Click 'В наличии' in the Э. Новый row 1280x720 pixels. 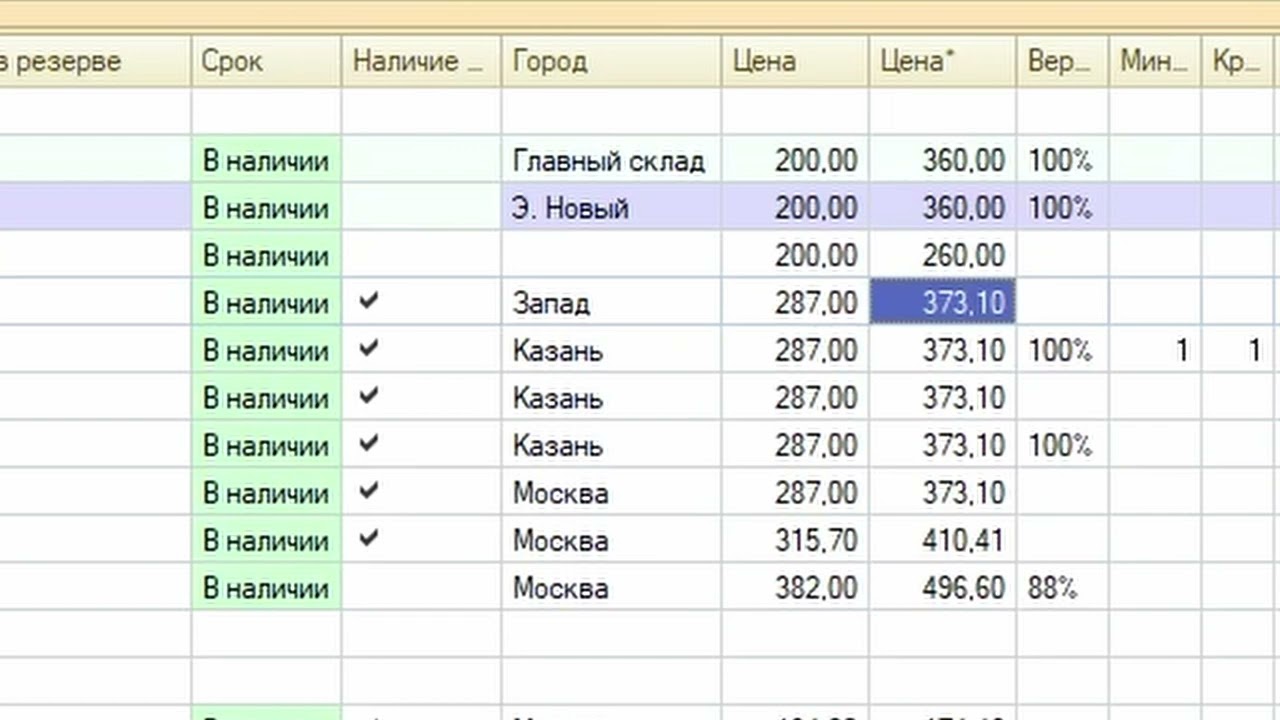coord(267,208)
